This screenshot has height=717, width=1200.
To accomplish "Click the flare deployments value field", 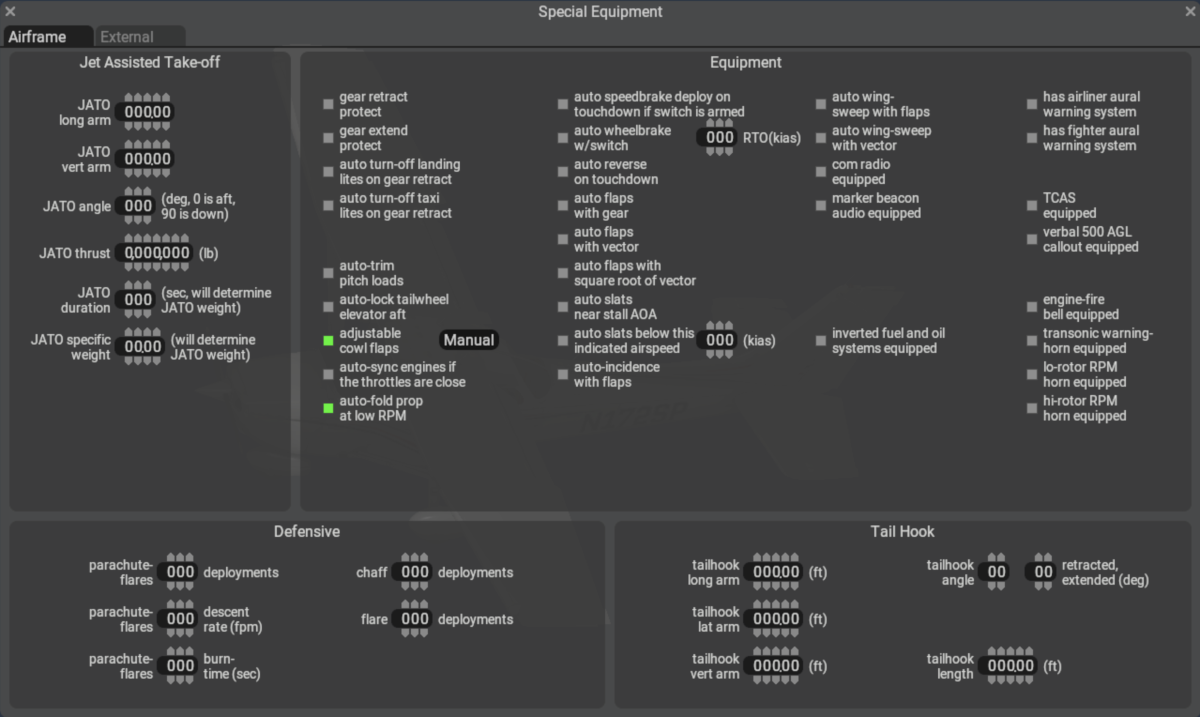I will coord(414,620).
